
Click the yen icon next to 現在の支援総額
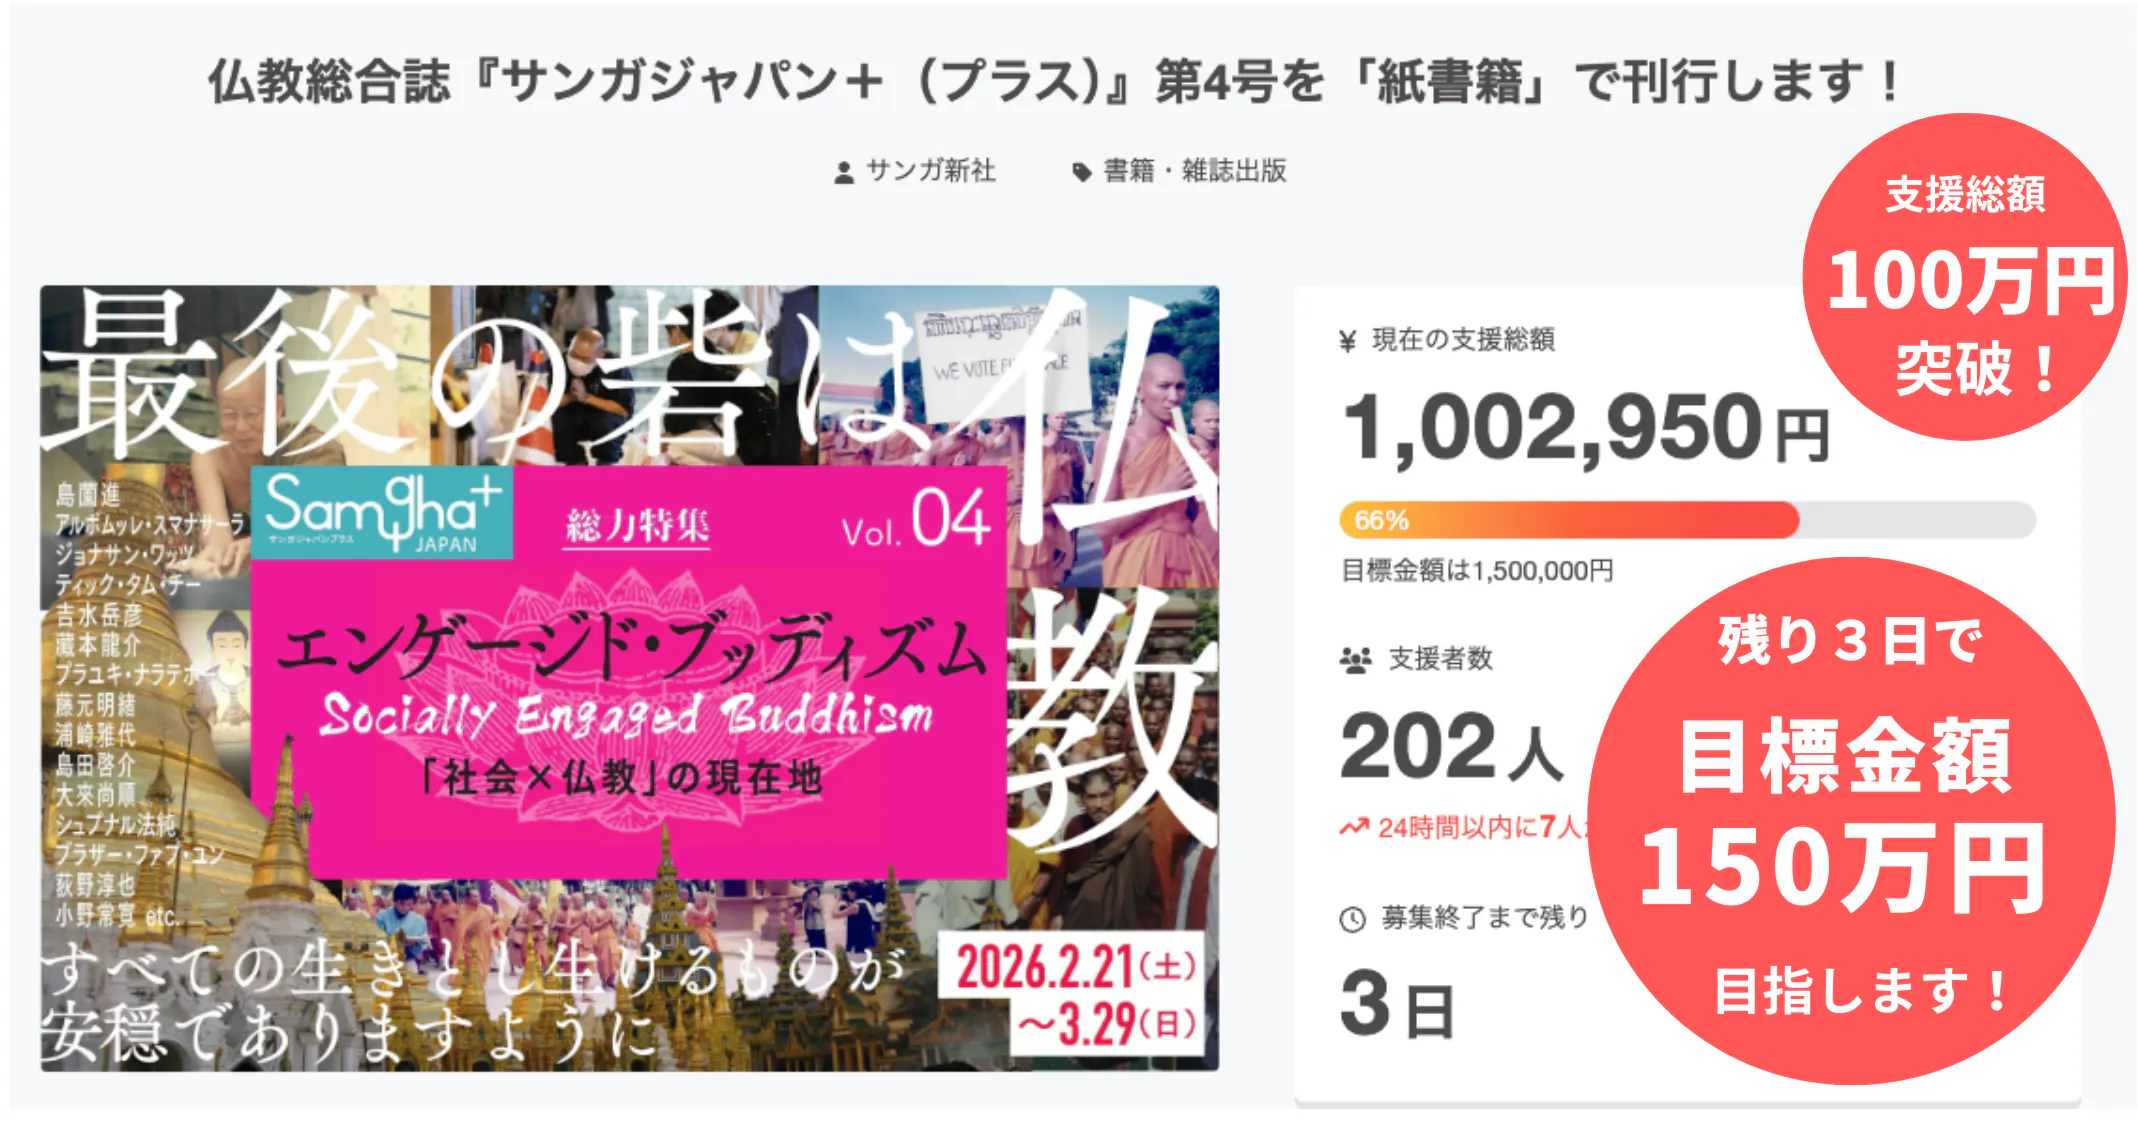[x=1347, y=341]
